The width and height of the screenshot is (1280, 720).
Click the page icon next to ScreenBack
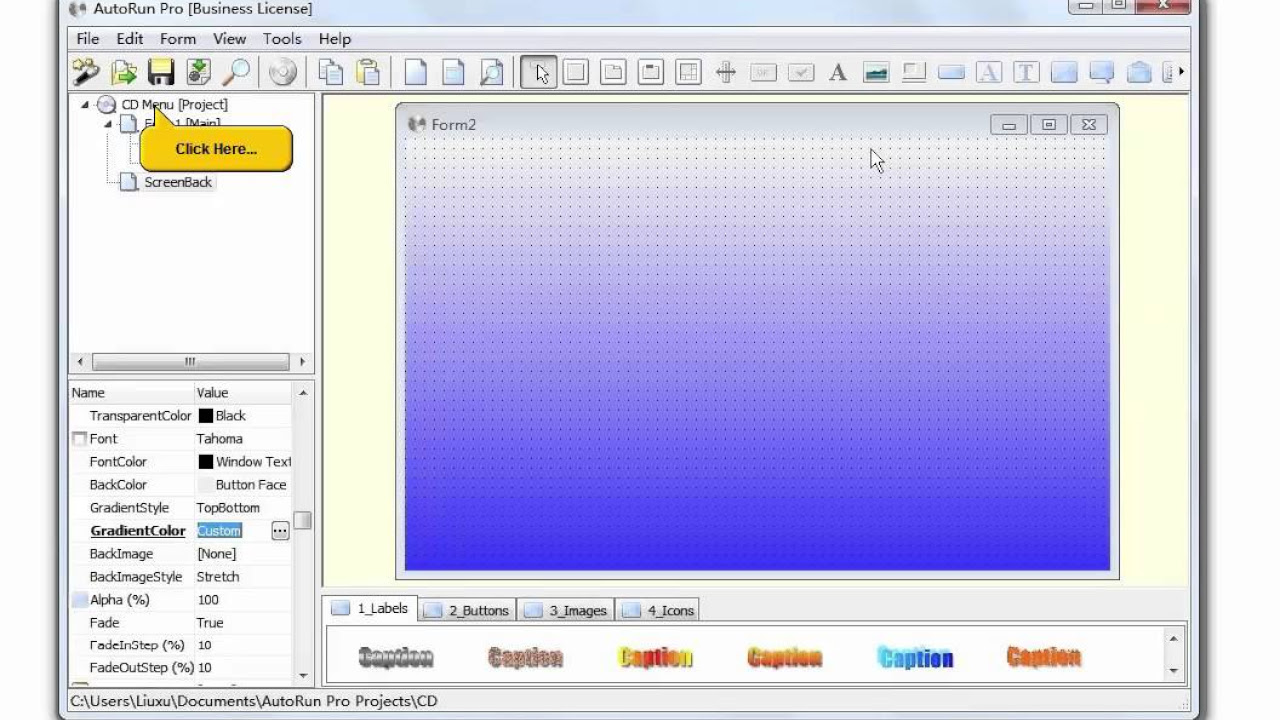[128, 182]
